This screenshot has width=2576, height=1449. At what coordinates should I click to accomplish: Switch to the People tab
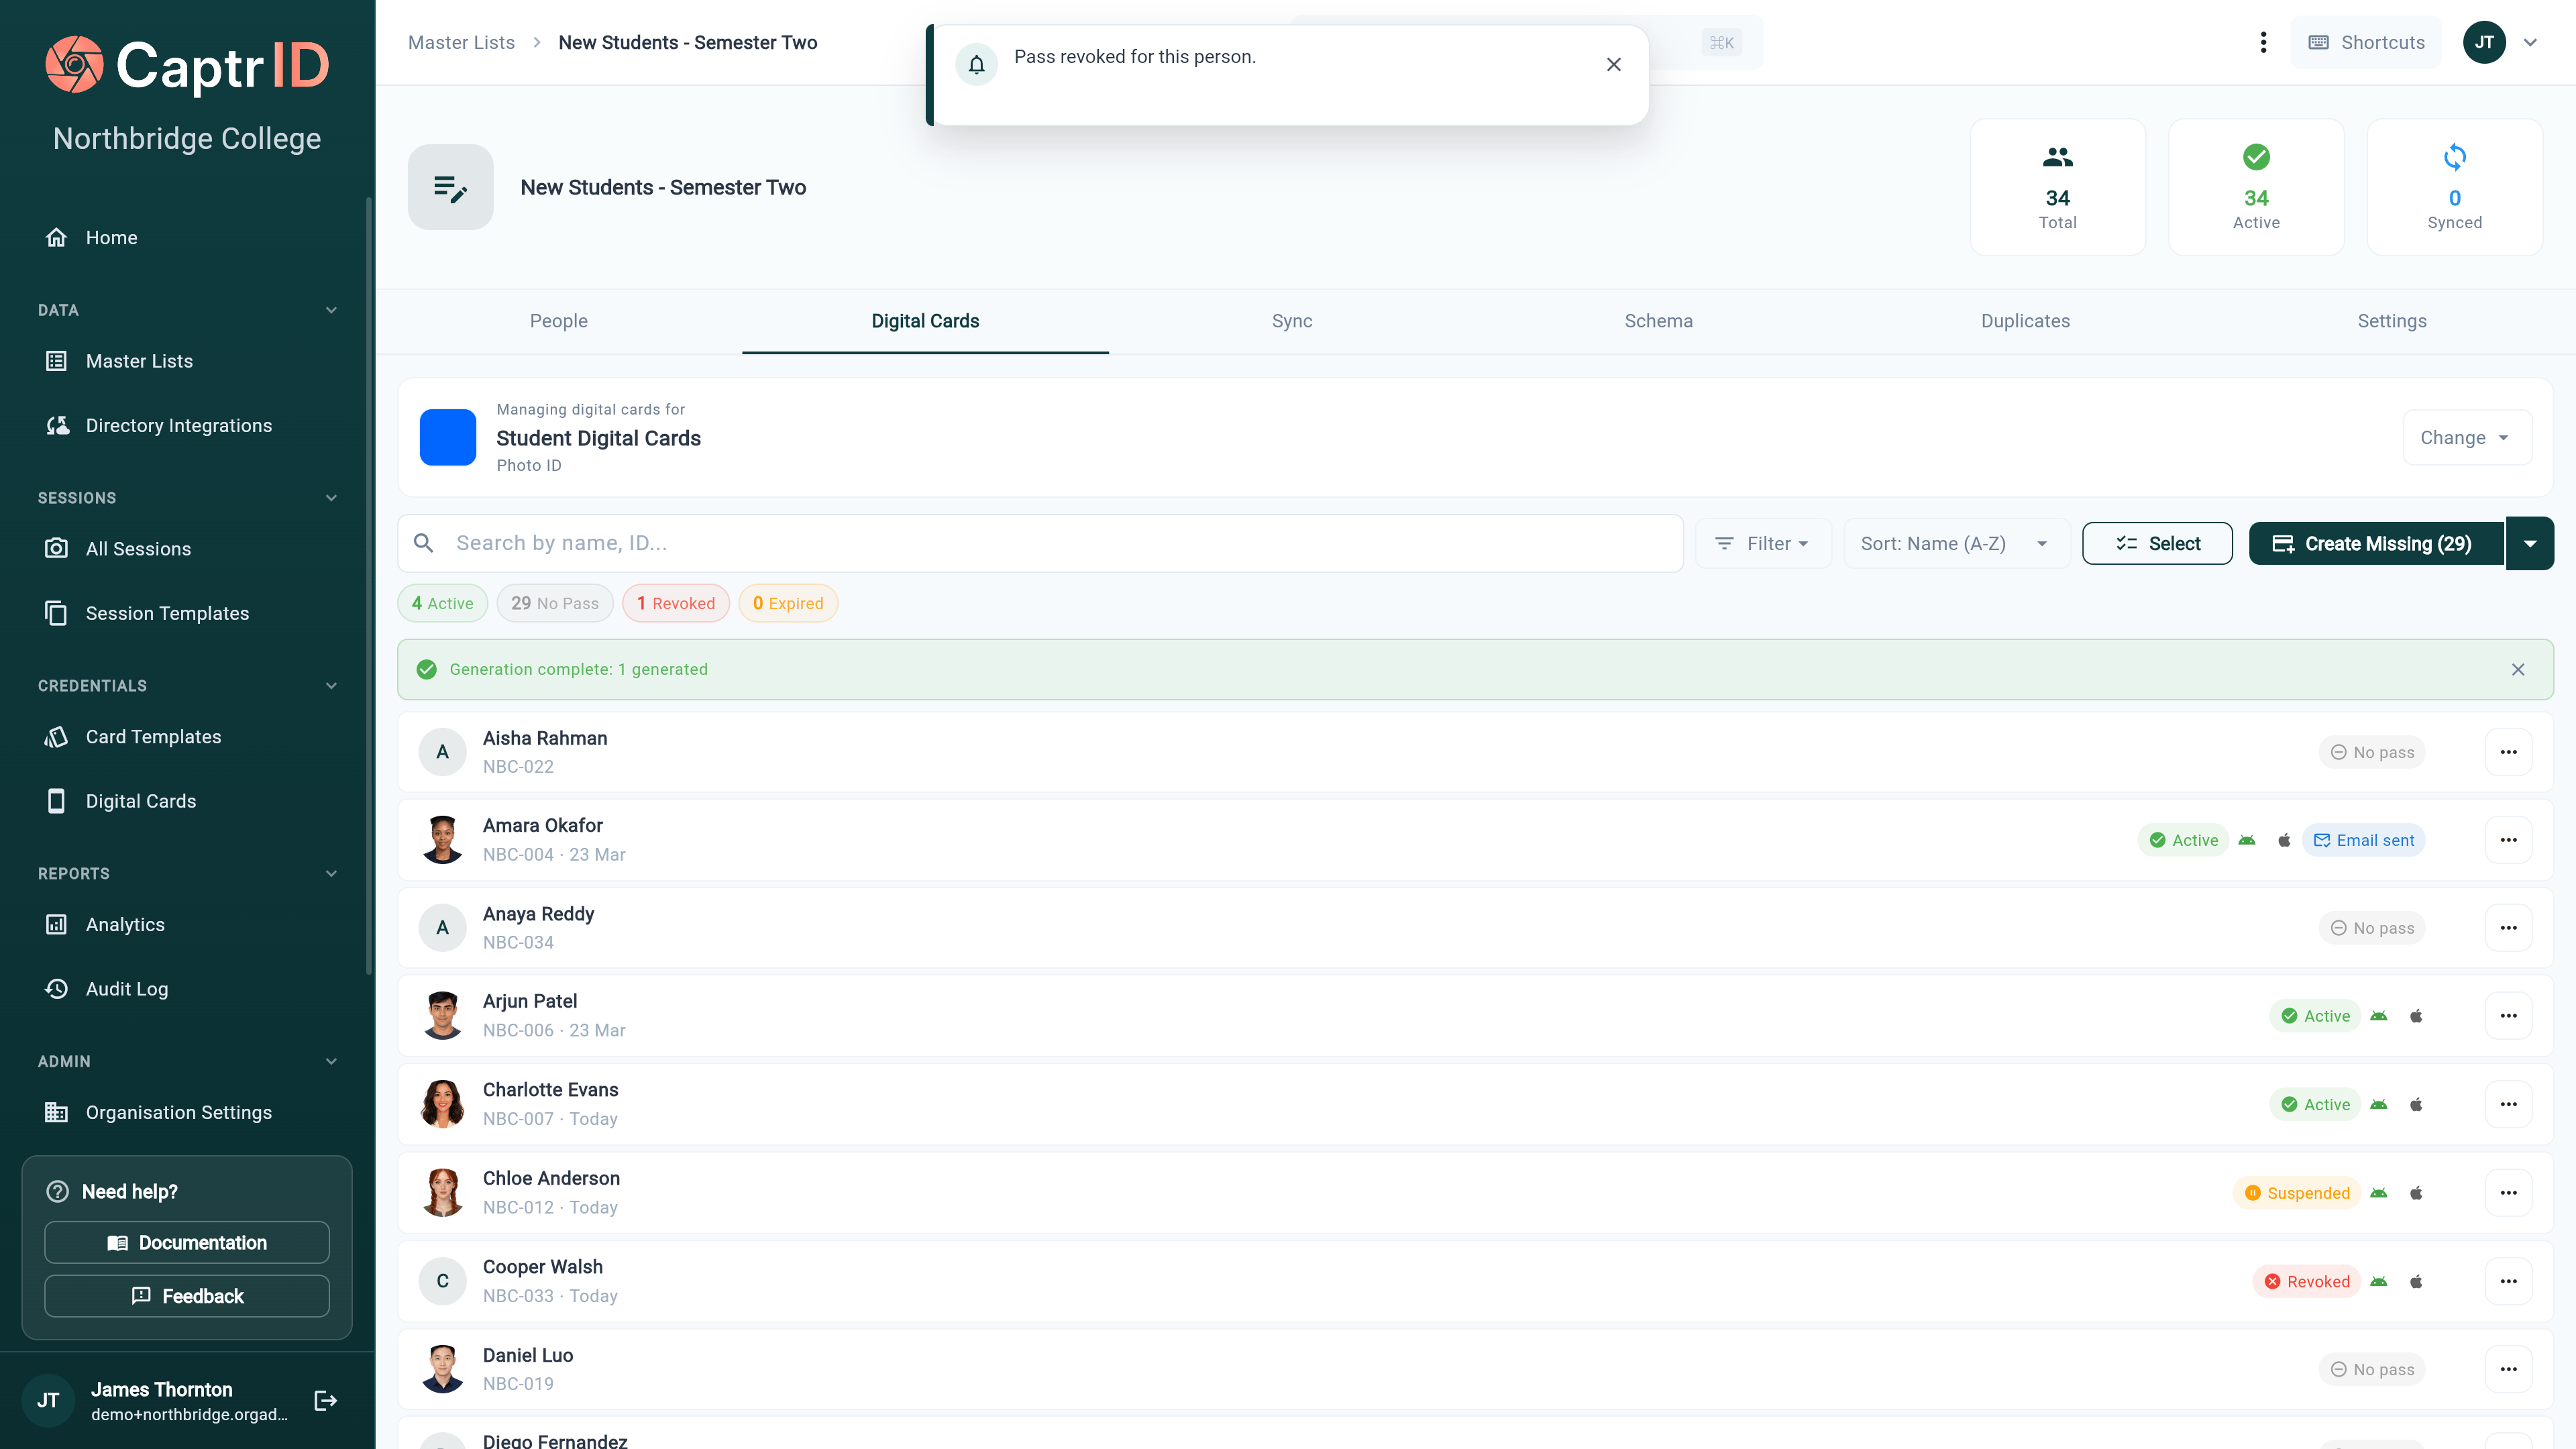pos(558,321)
